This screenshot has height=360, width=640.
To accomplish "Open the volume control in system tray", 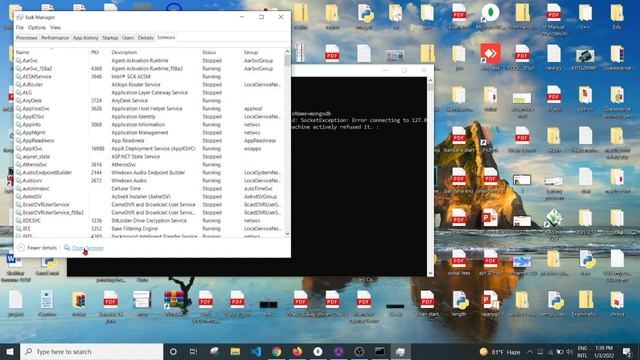I will [x=569, y=351].
